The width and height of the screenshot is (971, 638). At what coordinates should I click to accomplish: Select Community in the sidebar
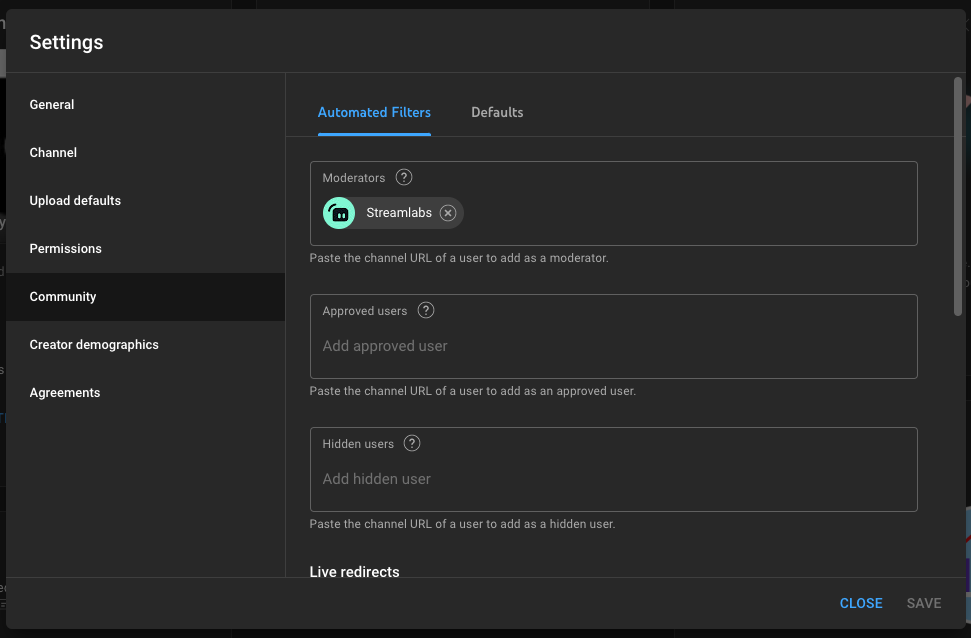click(x=63, y=297)
